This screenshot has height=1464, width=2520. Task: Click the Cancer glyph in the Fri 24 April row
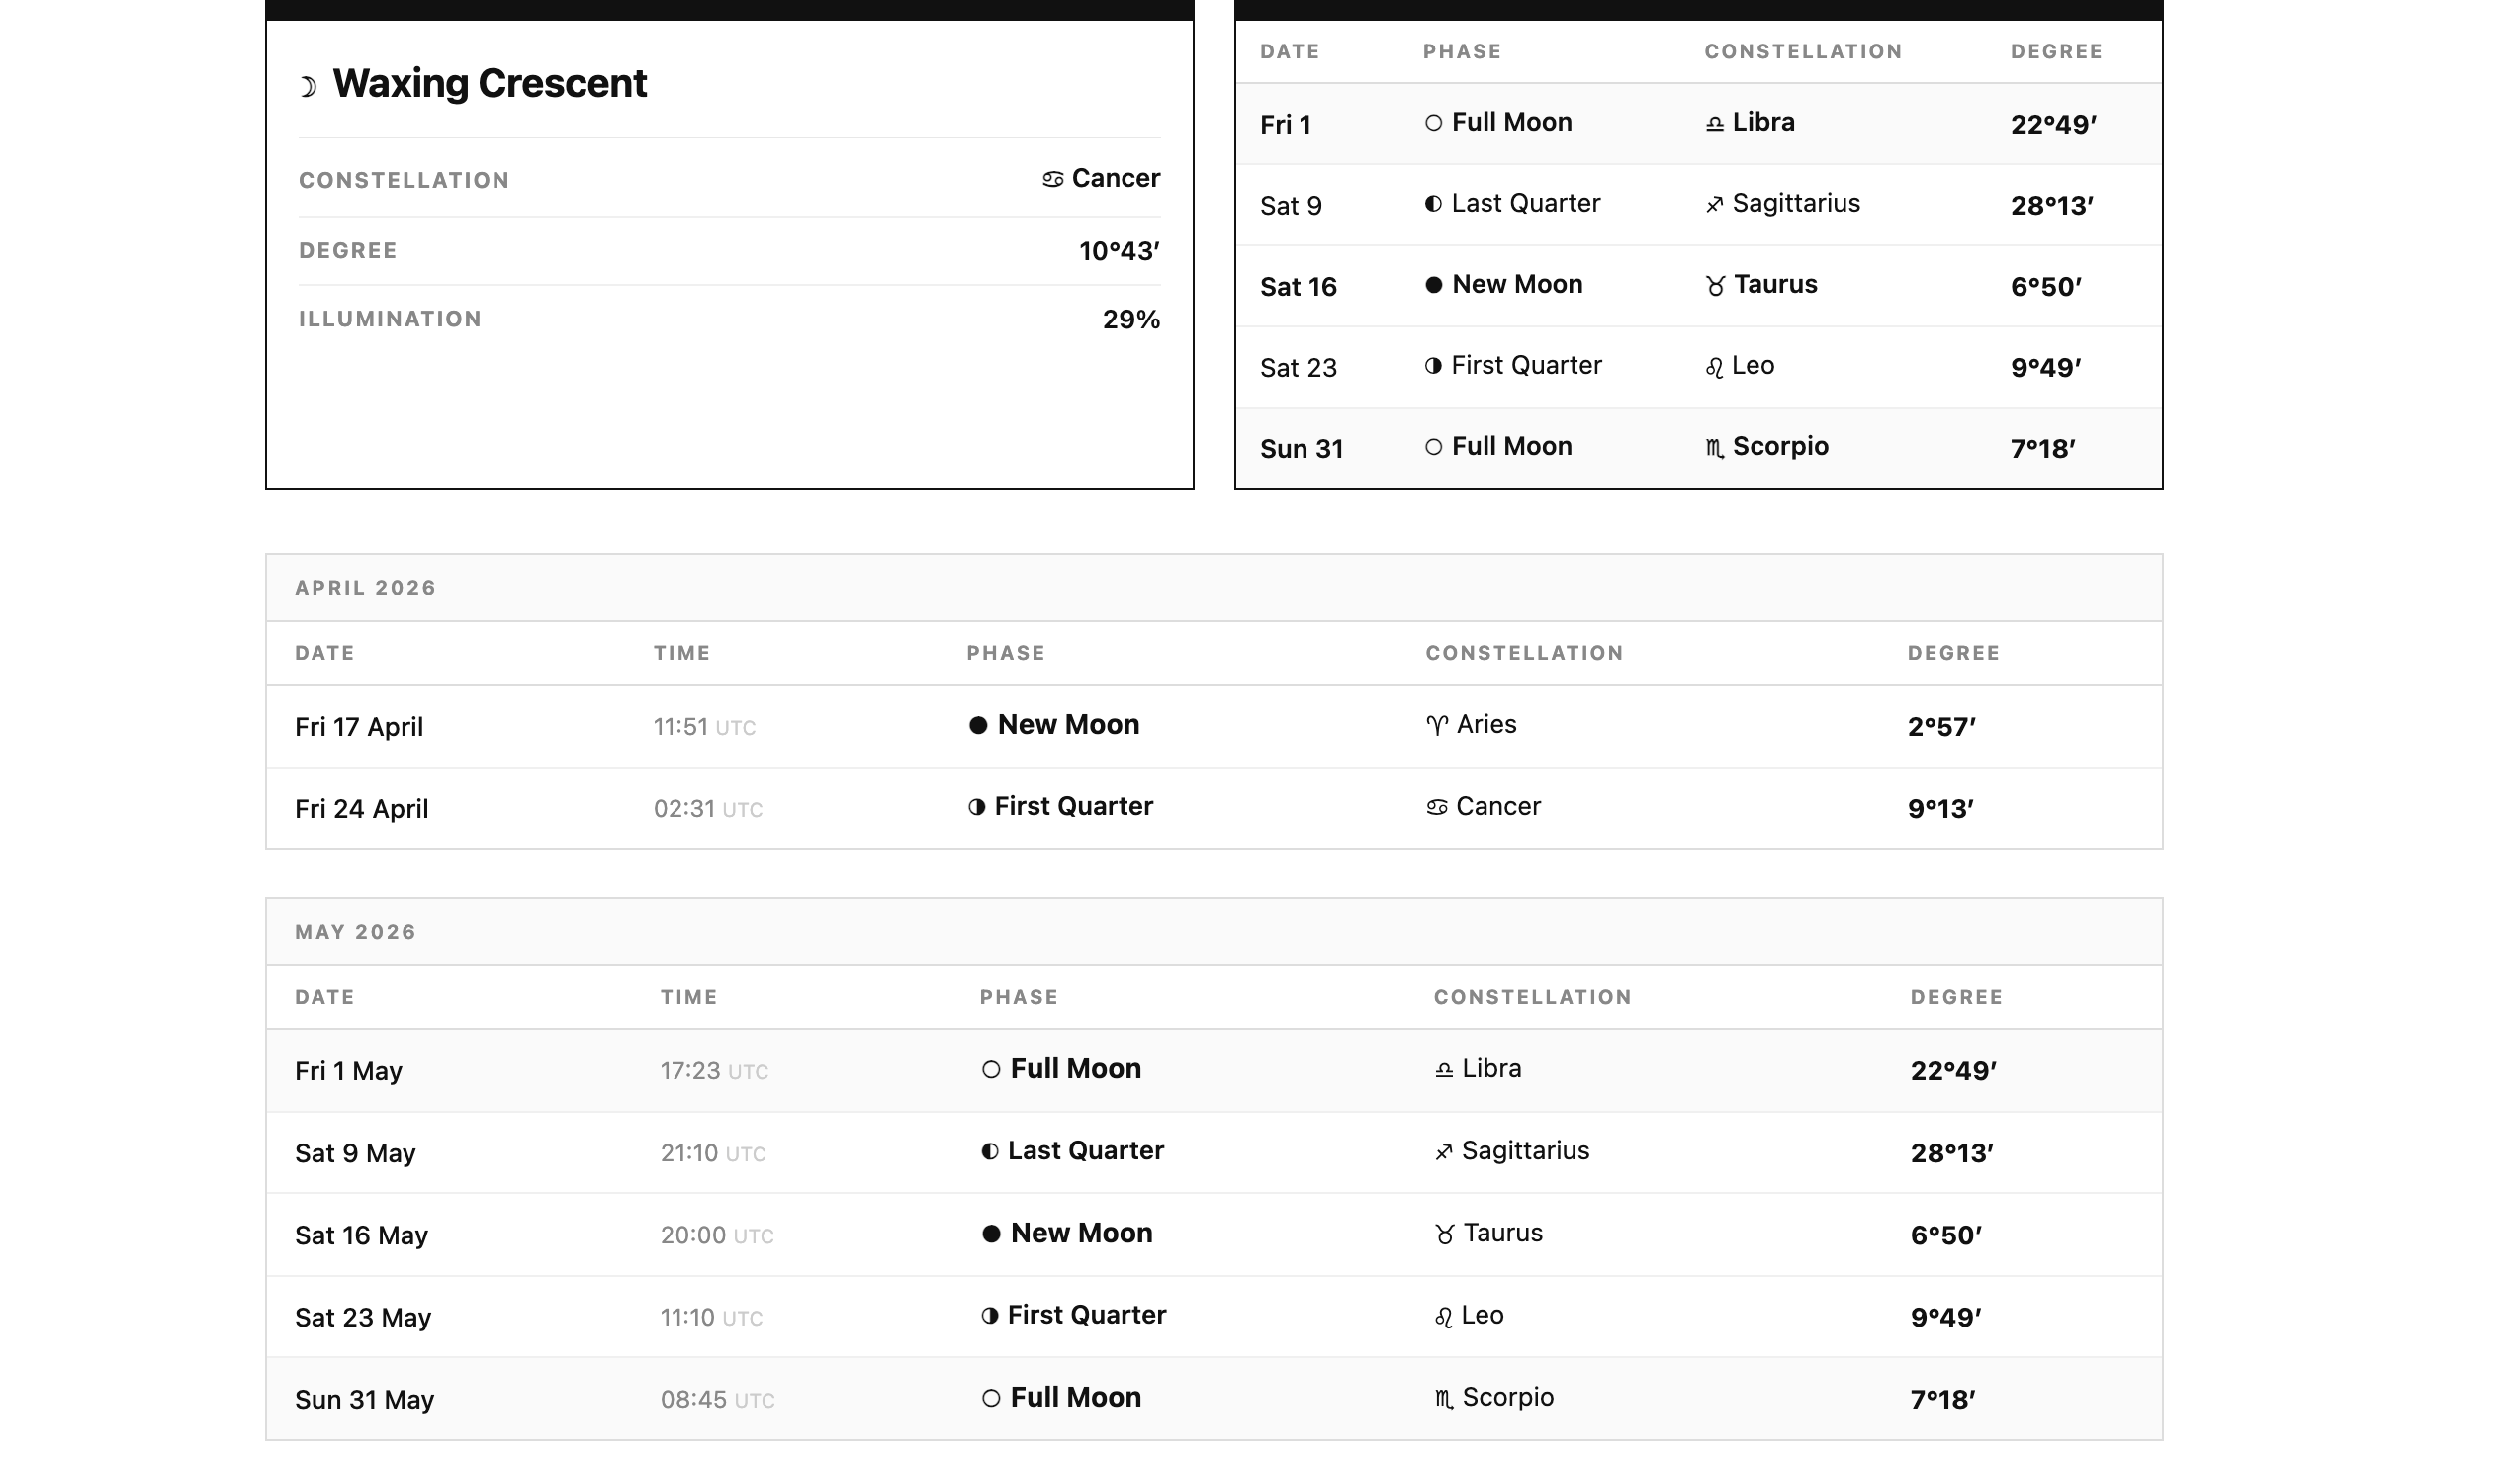[x=1437, y=808]
